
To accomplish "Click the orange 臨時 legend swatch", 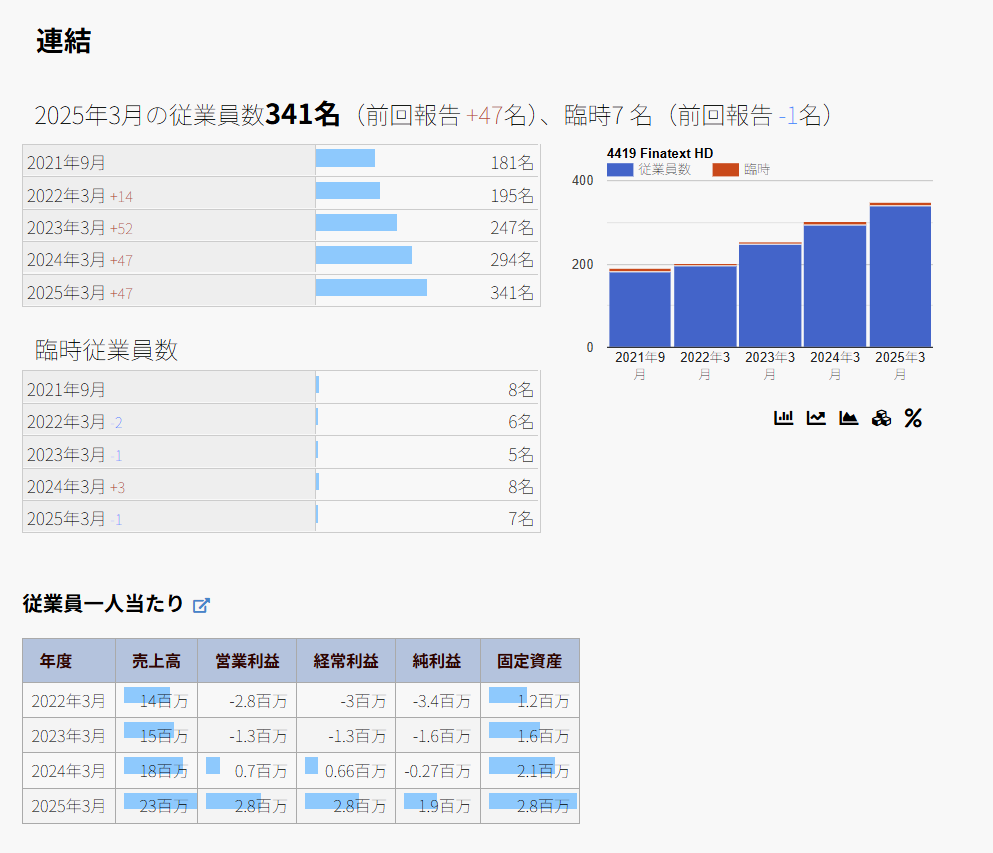I will tap(725, 170).
